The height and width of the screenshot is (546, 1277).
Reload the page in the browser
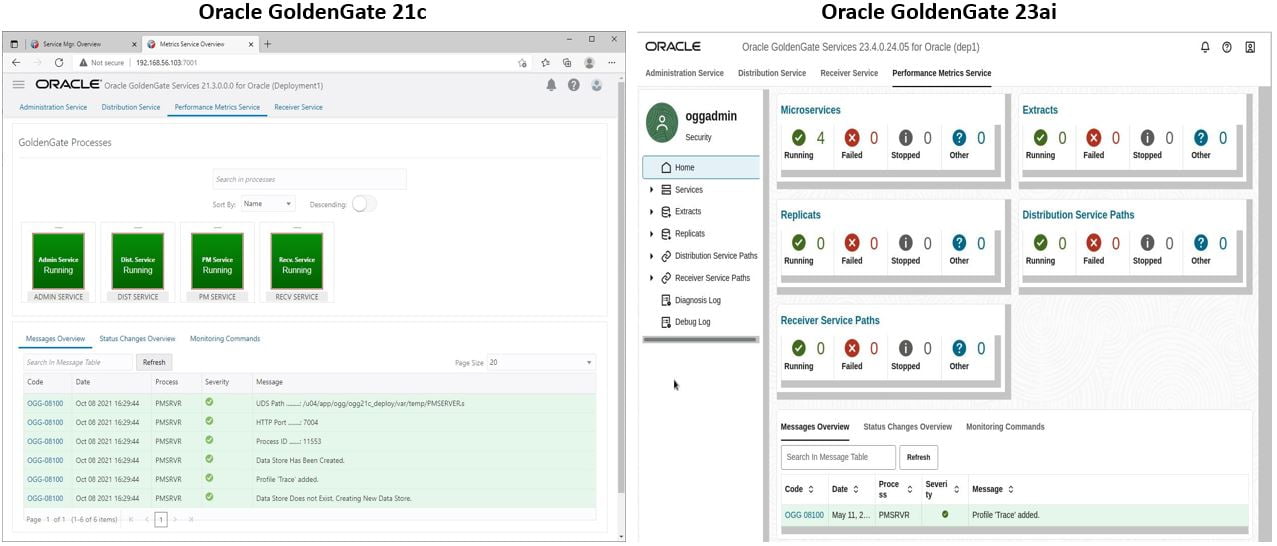pos(59,62)
